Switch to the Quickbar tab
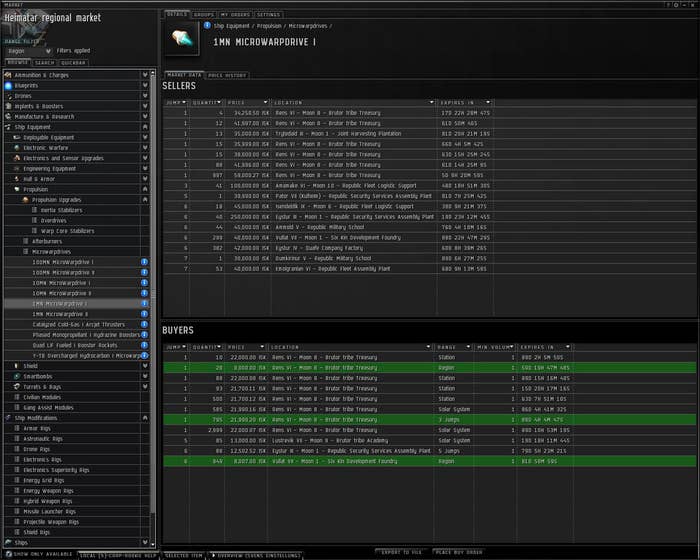The width and height of the screenshot is (700, 560). pyautogui.click(x=73, y=63)
